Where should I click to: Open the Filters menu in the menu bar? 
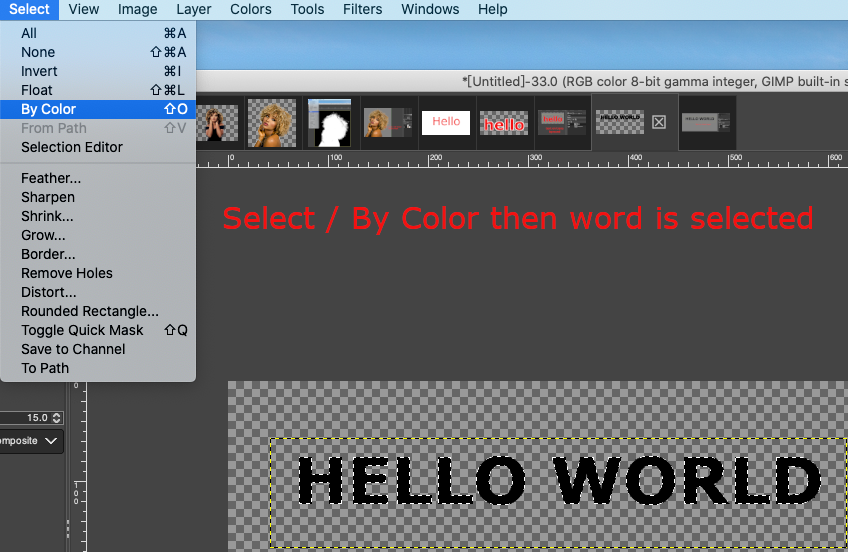[362, 9]
